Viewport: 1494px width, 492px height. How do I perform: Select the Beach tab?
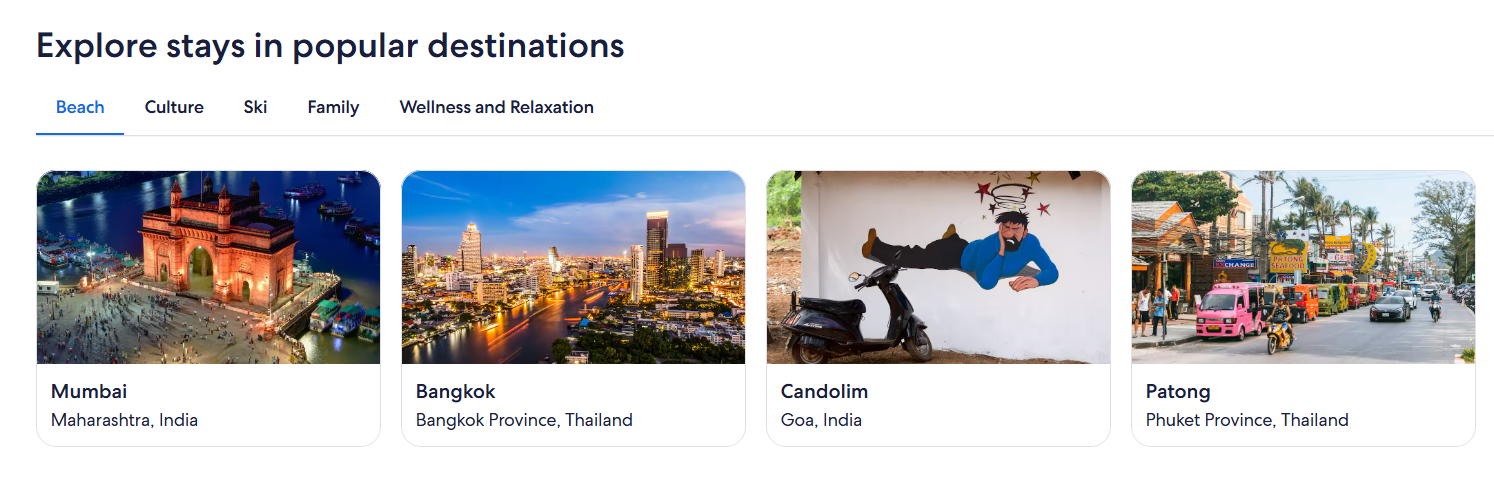(80, 107)
